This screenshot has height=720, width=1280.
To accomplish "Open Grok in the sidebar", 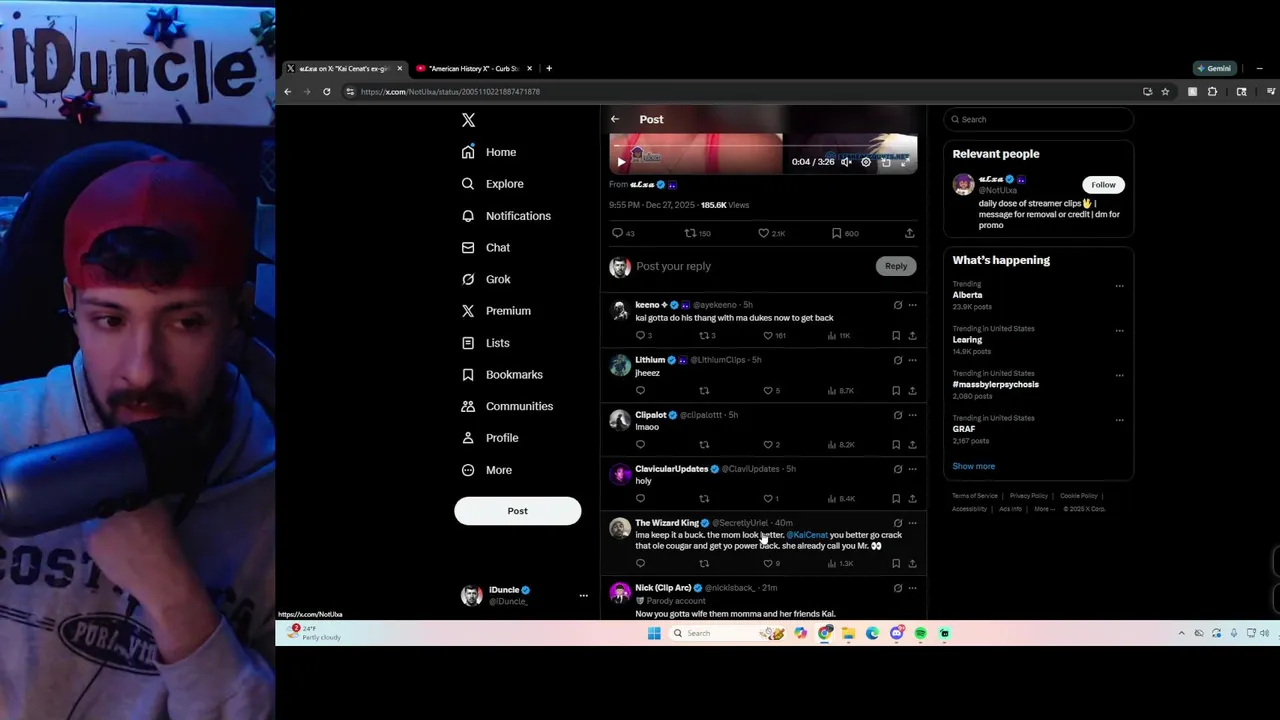I will point(486,279).
